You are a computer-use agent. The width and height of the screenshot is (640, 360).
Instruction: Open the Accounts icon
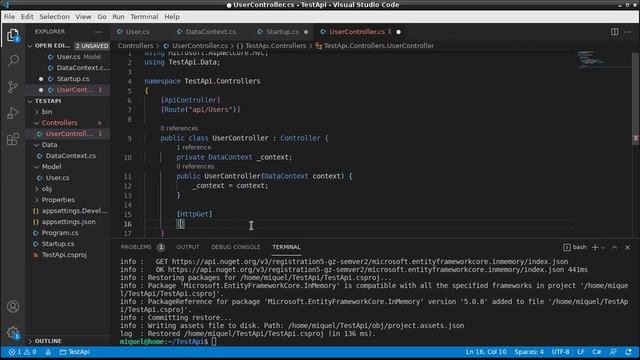13,306
